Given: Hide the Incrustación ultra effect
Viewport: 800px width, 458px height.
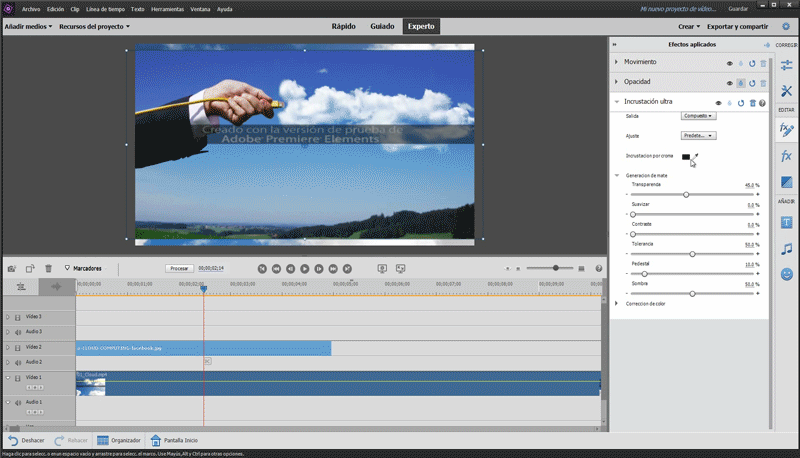Looking at the screenshot, I should 718,103.
